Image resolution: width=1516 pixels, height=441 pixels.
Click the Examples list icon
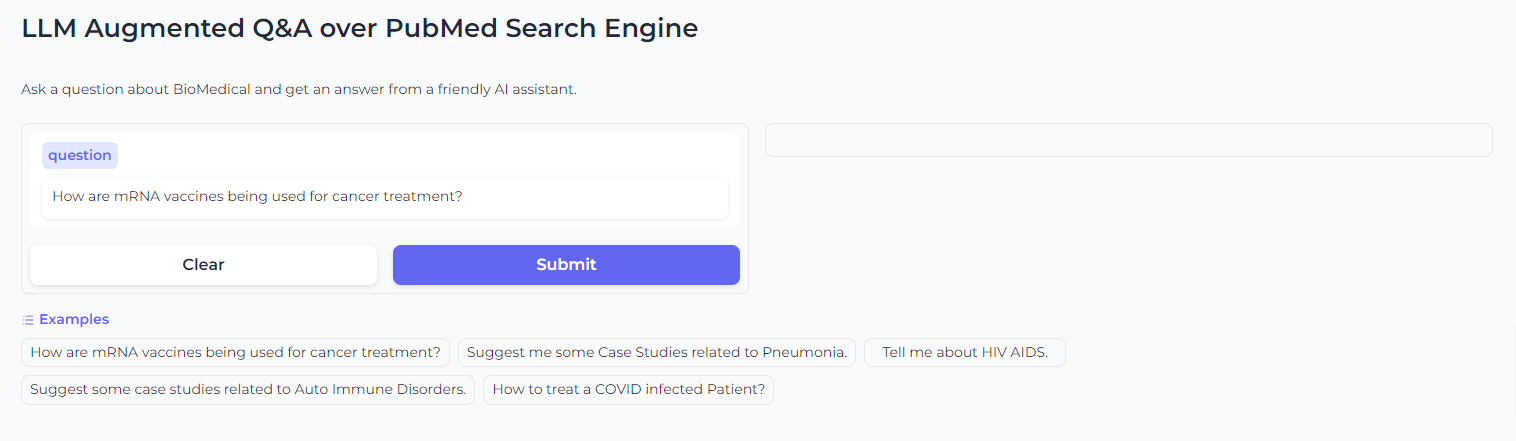coord(28,320)
